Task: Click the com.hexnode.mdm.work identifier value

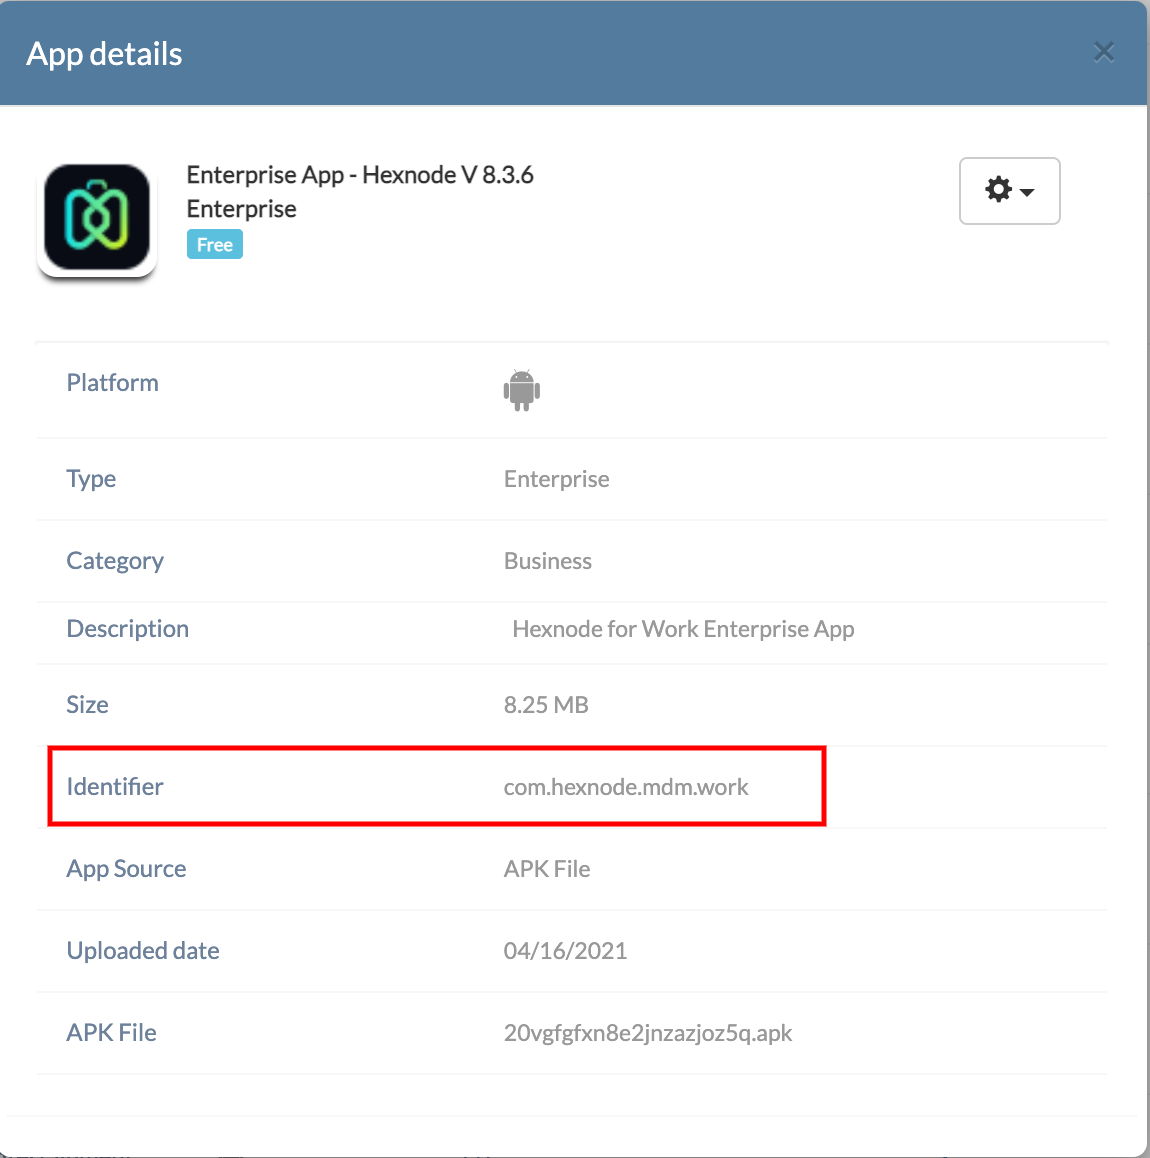Action: (x=626, y=787)
